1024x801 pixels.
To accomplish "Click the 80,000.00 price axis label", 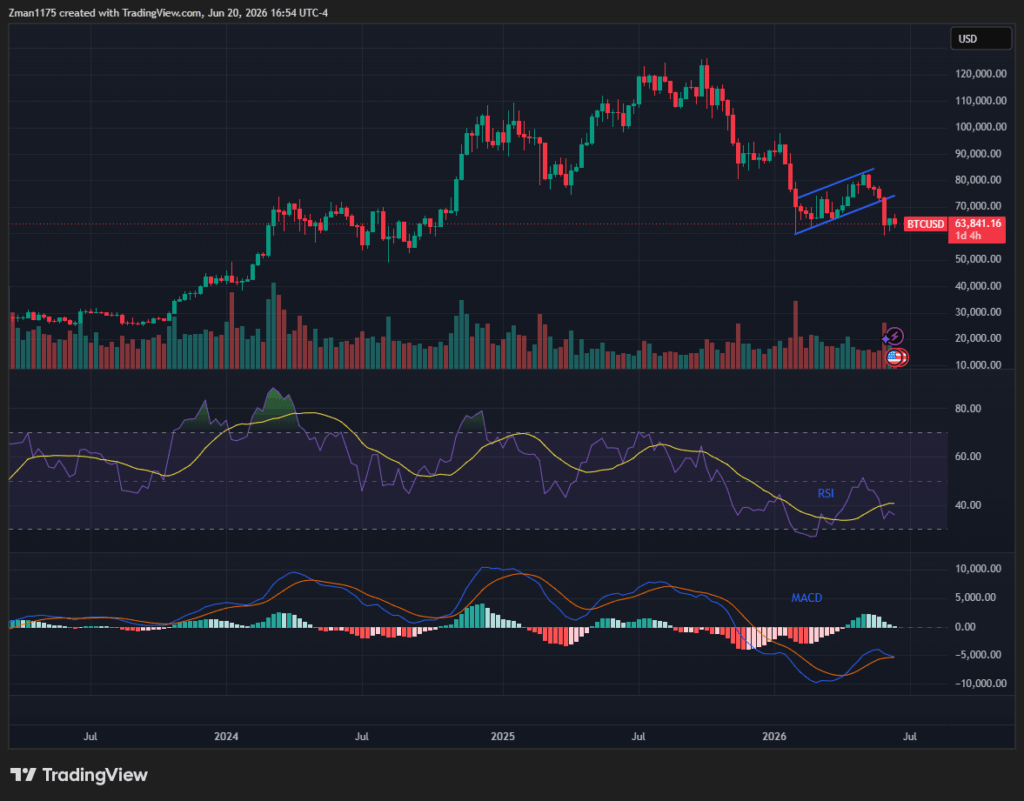I will [978, 180].
